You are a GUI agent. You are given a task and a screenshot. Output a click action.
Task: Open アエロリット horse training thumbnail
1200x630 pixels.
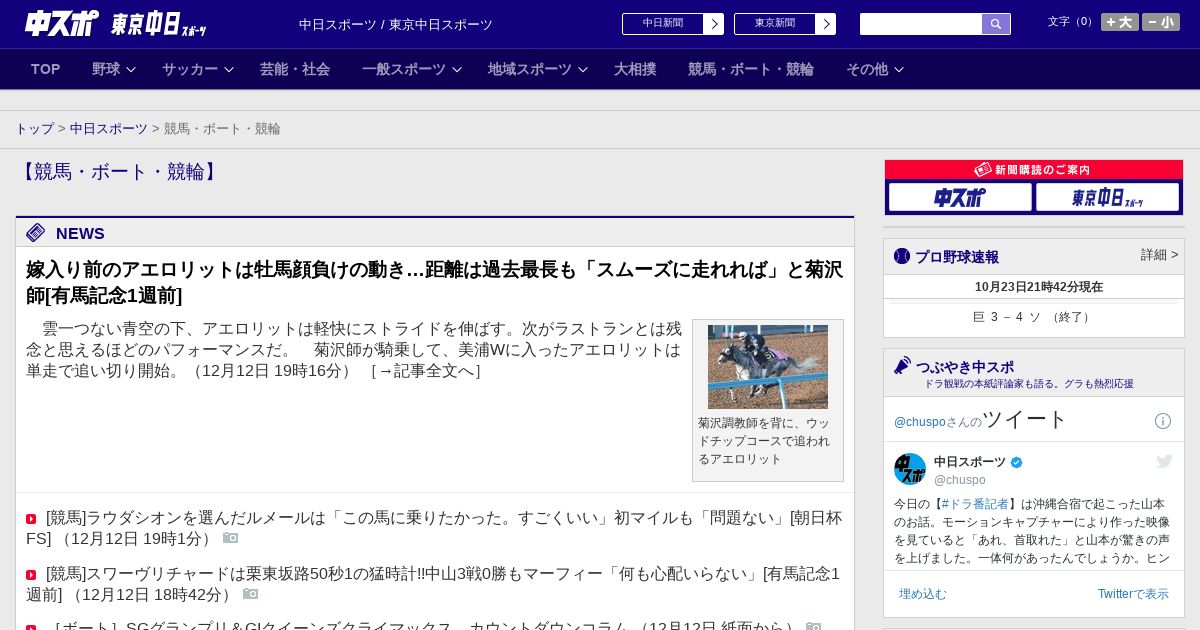(x=768, y=366)
